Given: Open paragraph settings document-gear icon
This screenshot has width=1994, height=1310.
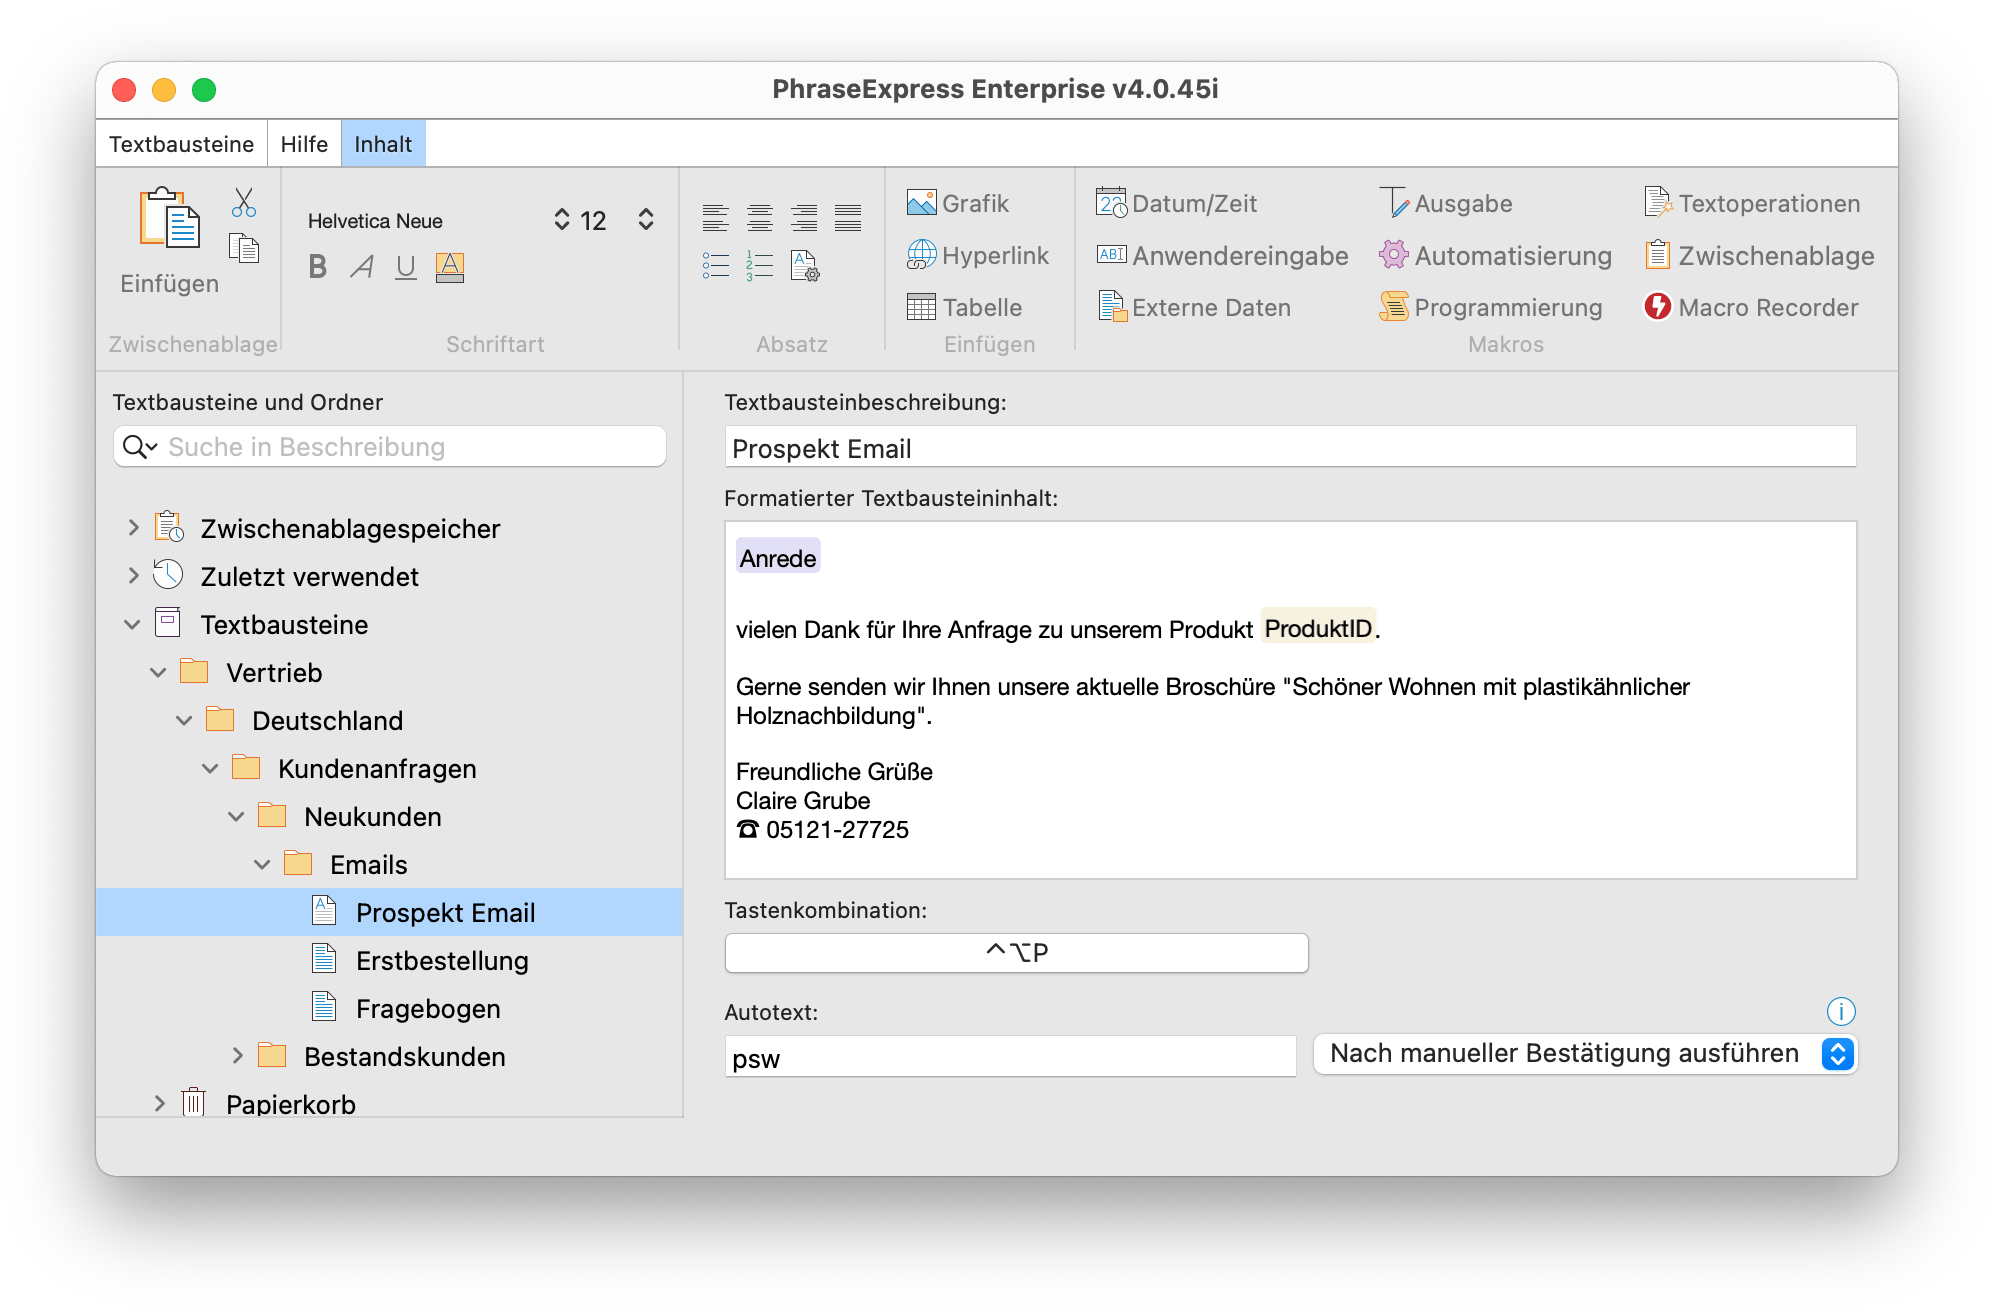Looking at the screenshot, I should click(805, 265).
